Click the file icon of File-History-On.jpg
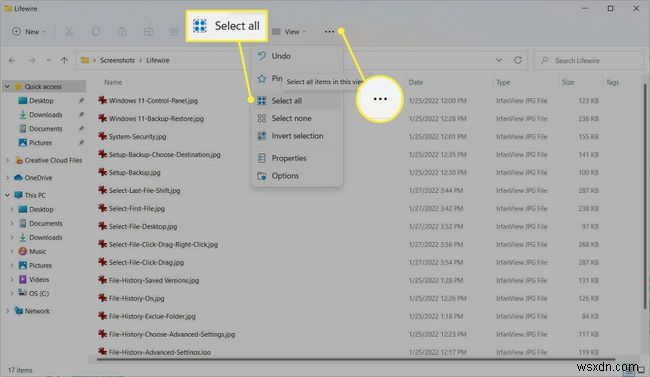 pos(102,298)
